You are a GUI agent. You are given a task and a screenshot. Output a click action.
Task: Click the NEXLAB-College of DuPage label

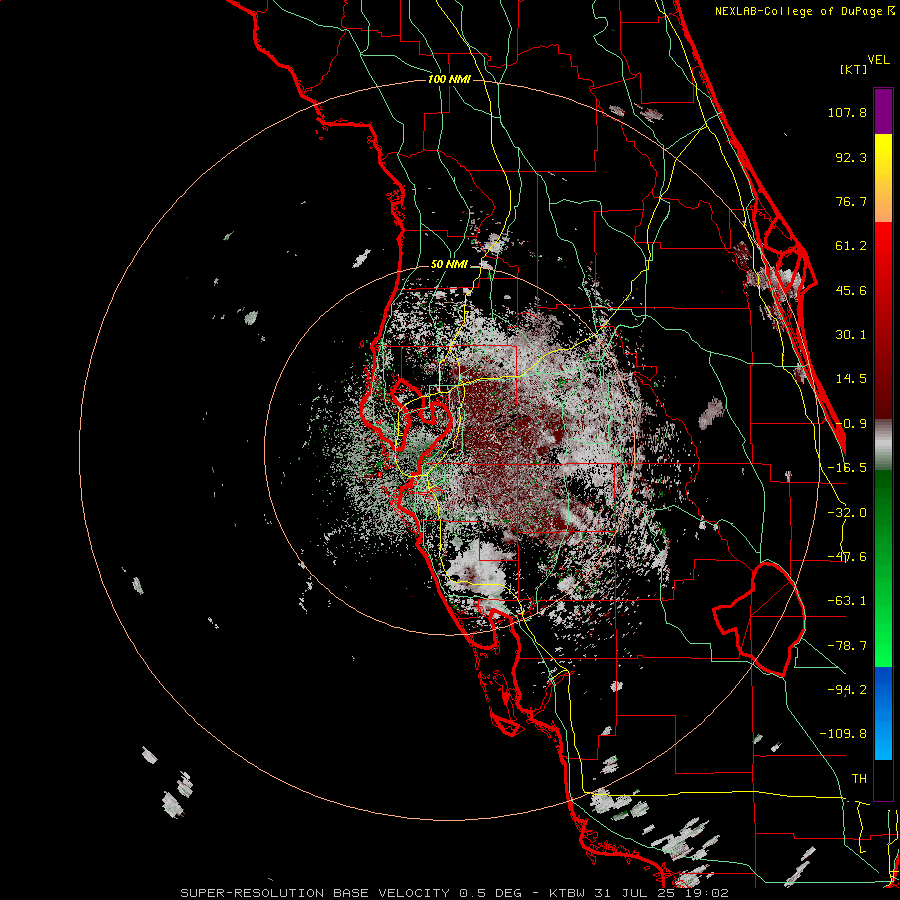tap(799, 11)
